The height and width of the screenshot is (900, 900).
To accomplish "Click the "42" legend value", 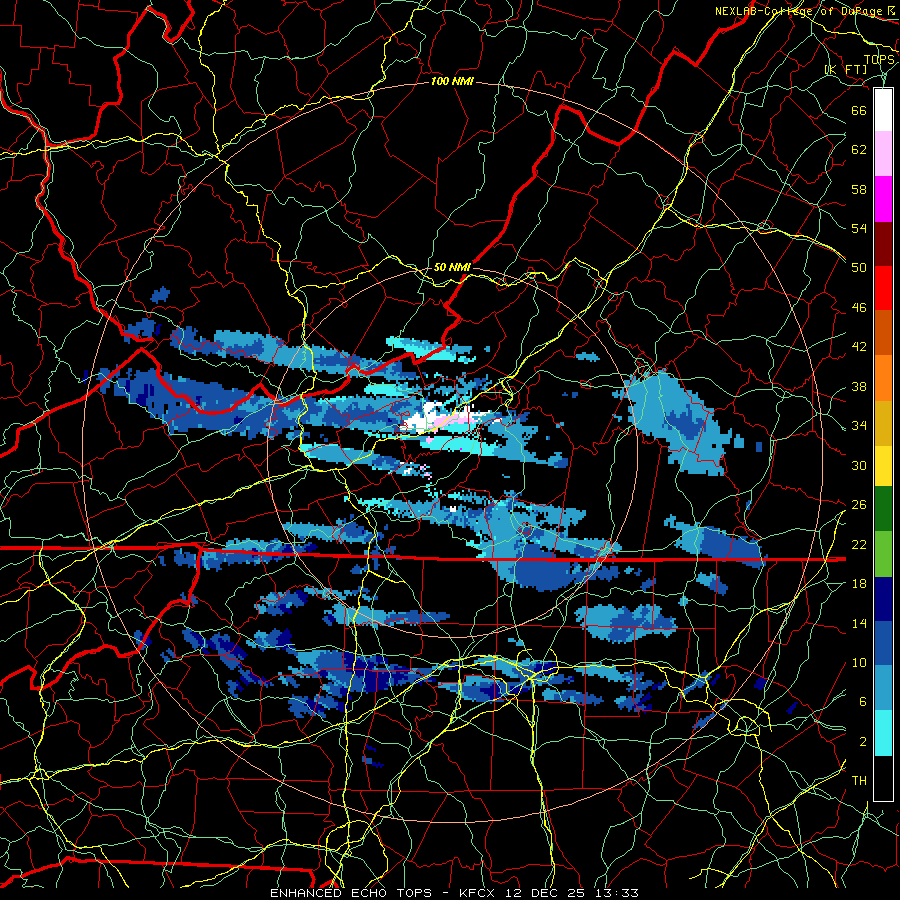I will 859,347.
